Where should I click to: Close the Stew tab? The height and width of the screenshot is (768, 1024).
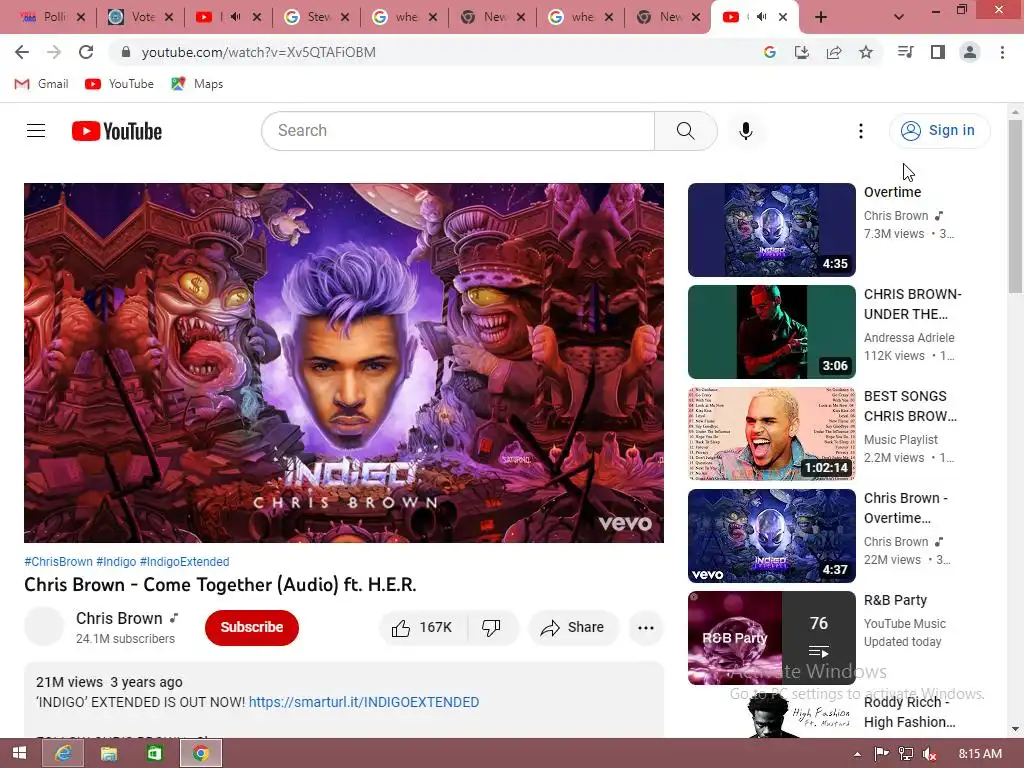coord(345,17)
